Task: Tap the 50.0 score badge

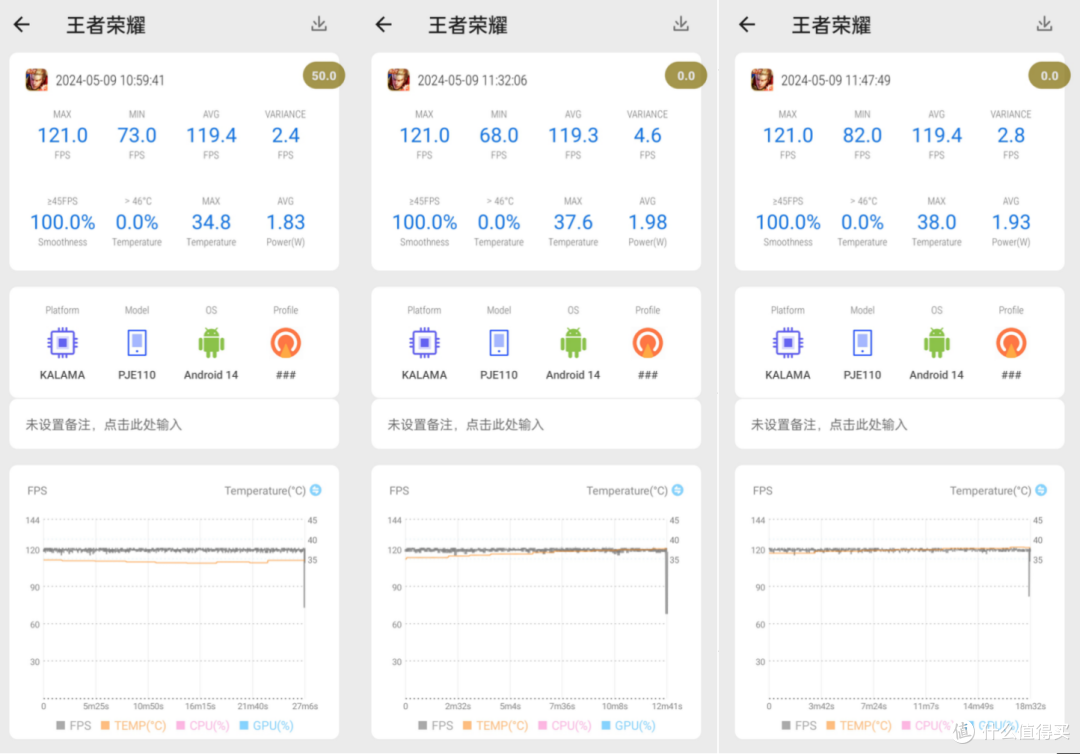Action: pyautogui.click(x=324, y=76)
